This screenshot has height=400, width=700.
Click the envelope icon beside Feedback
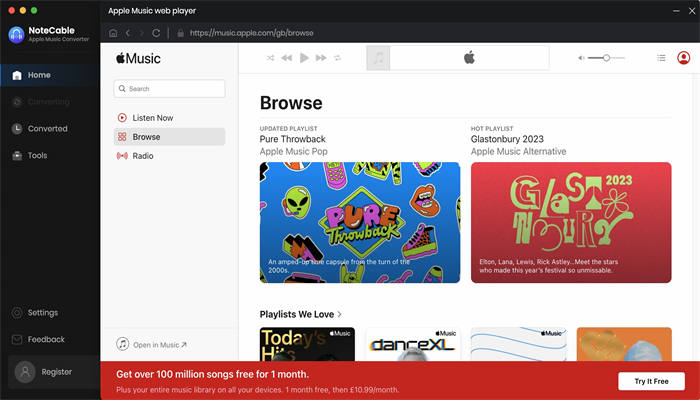pos(17,339)
